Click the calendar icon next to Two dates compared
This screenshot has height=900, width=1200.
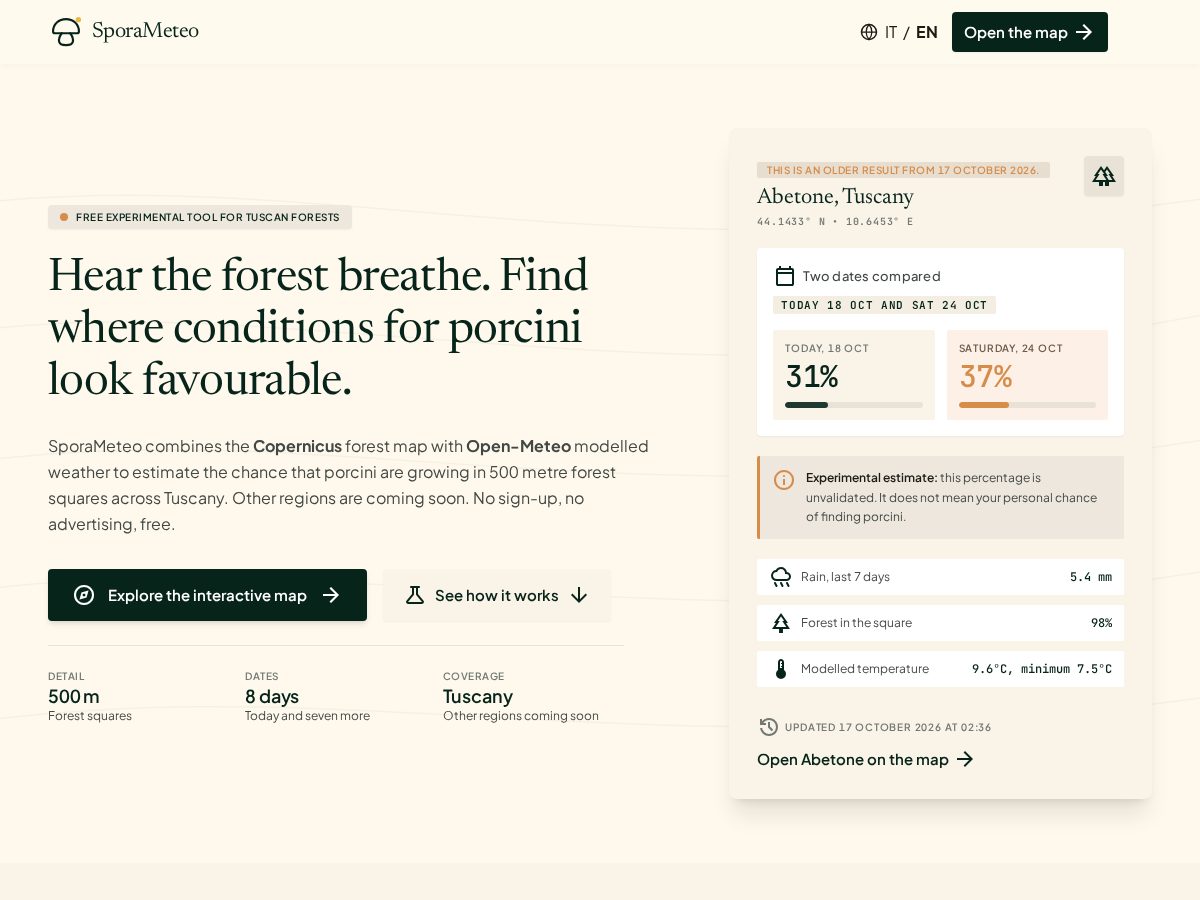pyautogui.click(x=785, y=276)
